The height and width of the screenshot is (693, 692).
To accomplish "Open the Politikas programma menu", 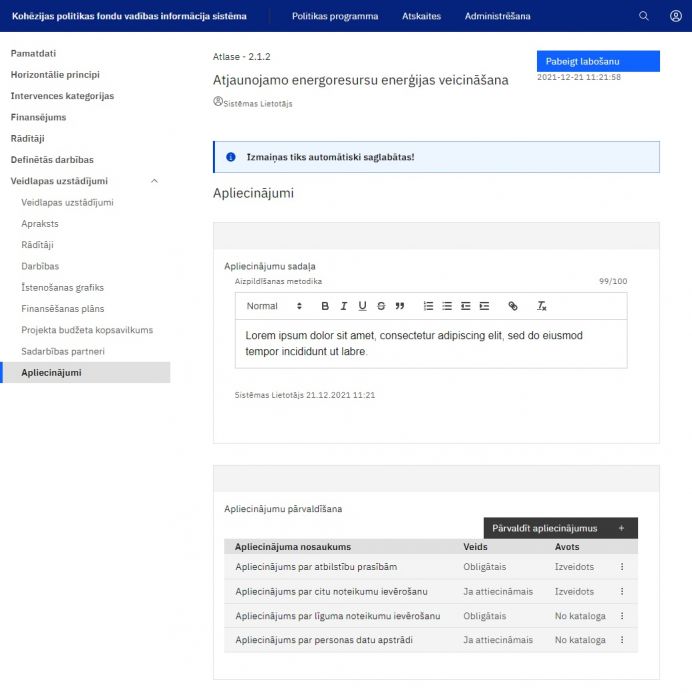I will [335, 16].
